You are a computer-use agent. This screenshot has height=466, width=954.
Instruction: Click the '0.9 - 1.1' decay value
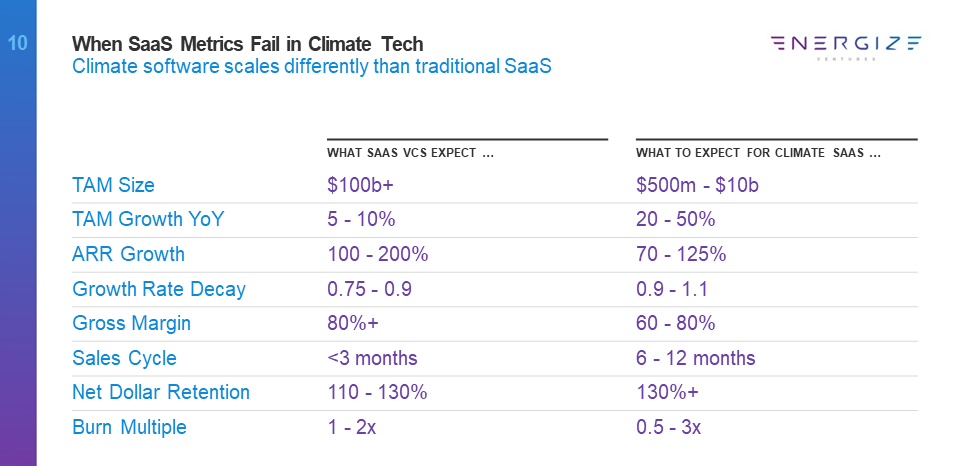[669, 290]
